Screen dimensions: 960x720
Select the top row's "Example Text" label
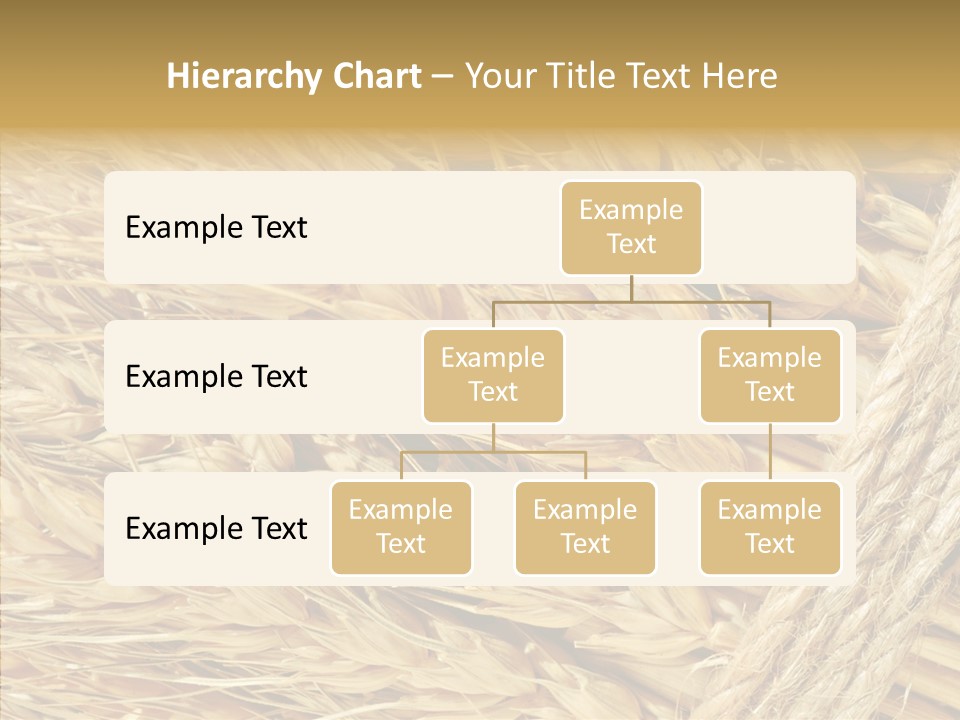click(216, 228)
